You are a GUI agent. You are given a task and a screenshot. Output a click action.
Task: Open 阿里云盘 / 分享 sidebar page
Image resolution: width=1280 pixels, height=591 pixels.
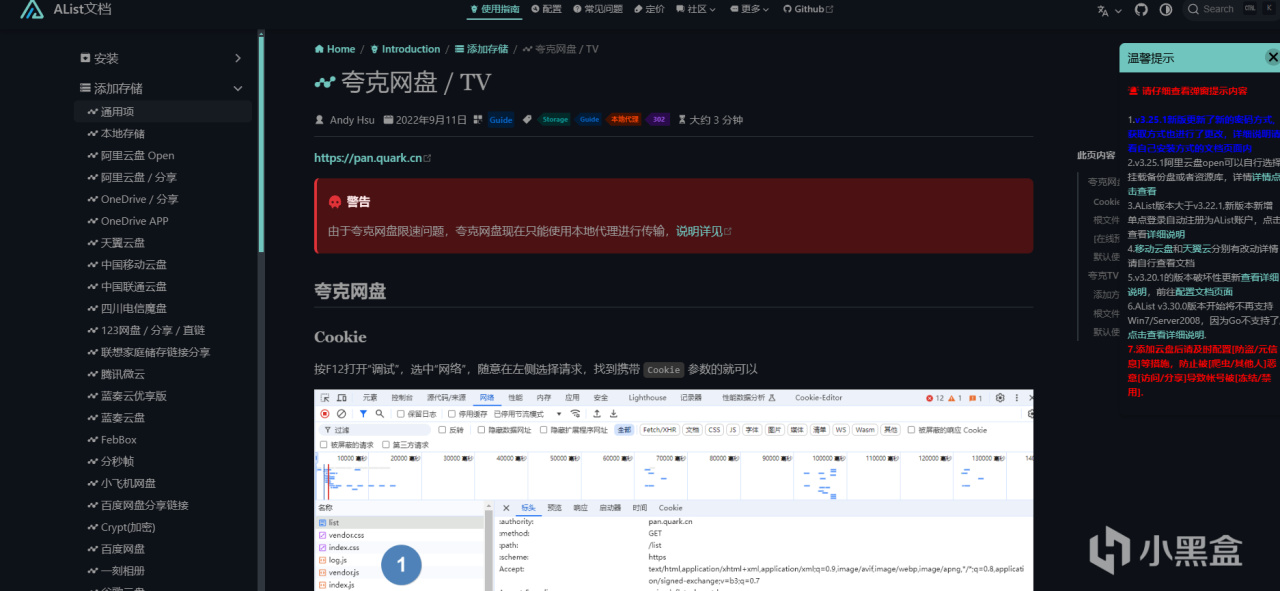162,177
